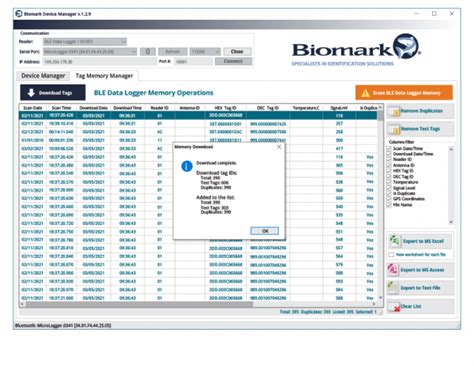Click the Temperature,C column header
Screen dimensions: 474x366
coord(306,108)
